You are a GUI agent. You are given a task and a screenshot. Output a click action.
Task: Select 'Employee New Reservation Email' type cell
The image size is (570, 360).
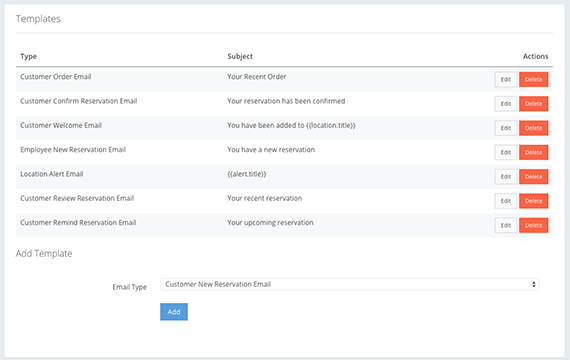tap(73, 150)
